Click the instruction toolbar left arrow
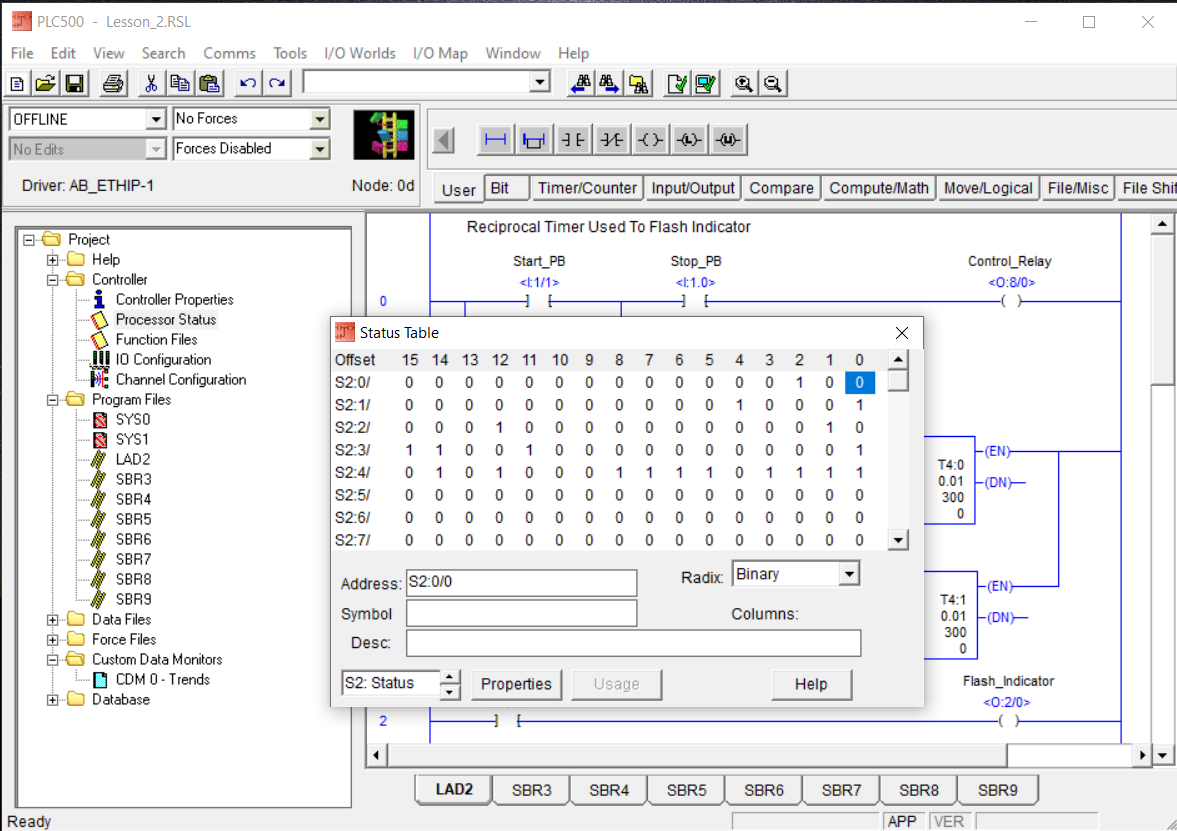 (x=444, y=140)
